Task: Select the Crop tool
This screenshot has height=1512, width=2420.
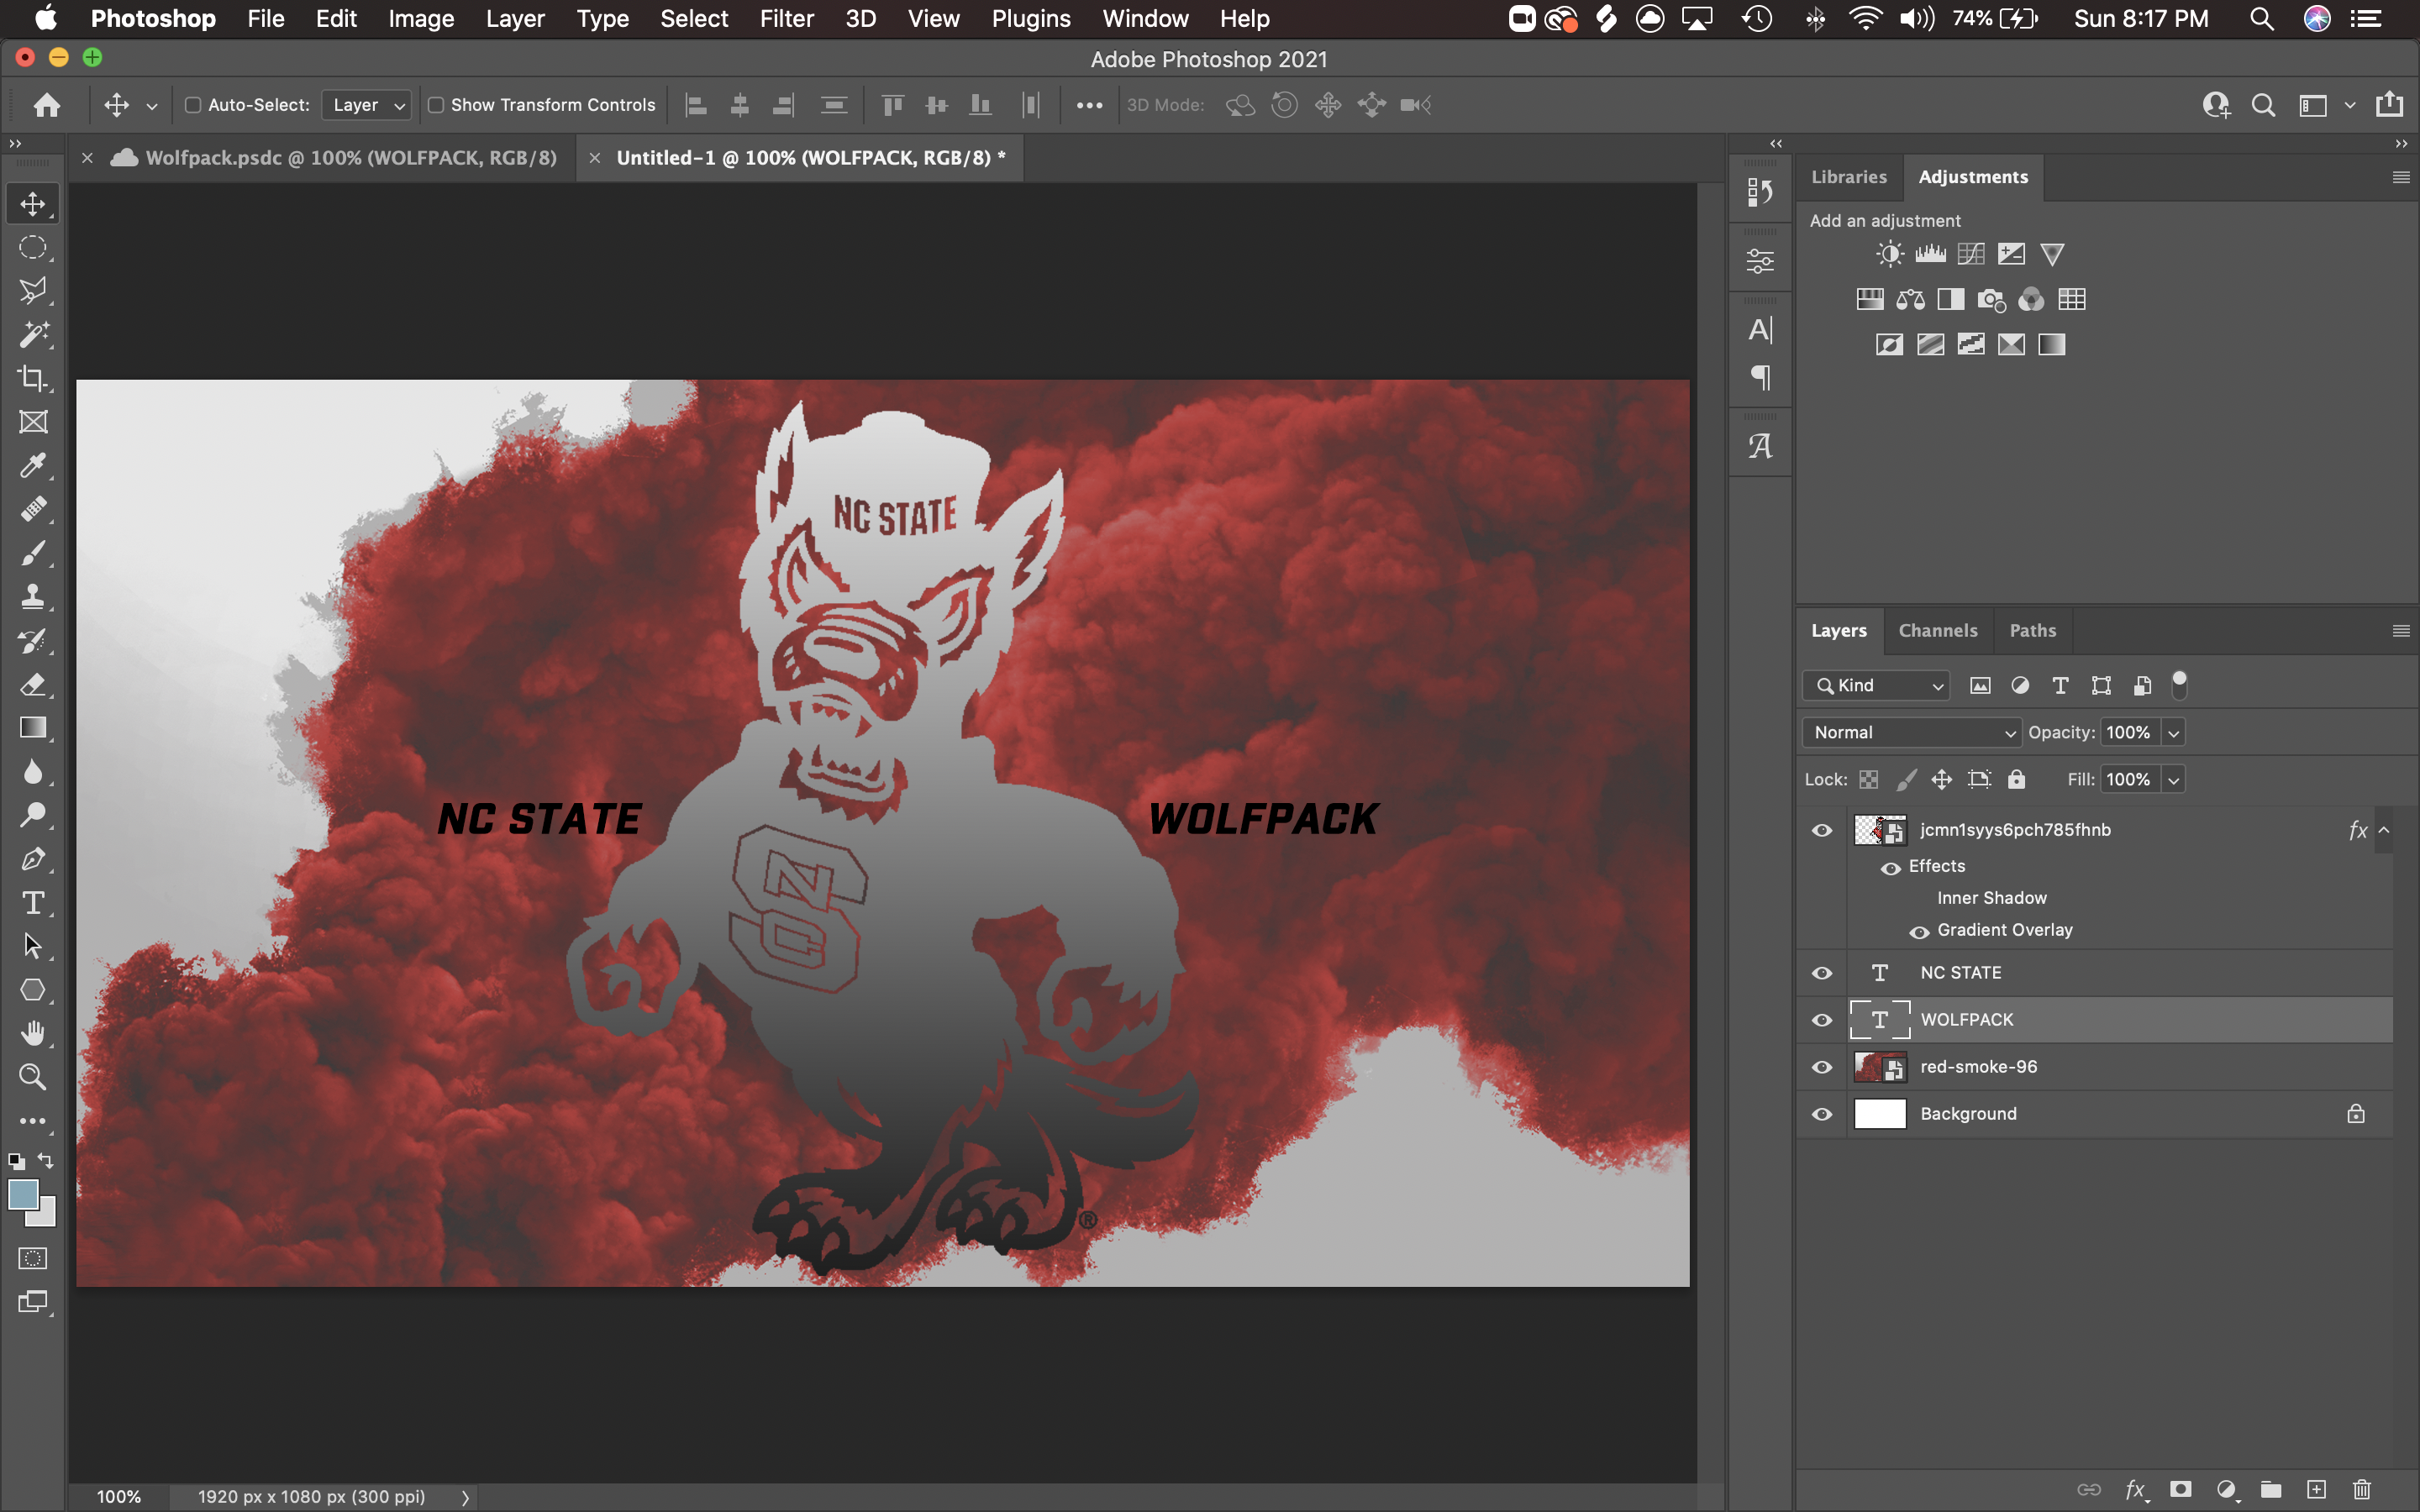Action: click(x=33, y=378)
